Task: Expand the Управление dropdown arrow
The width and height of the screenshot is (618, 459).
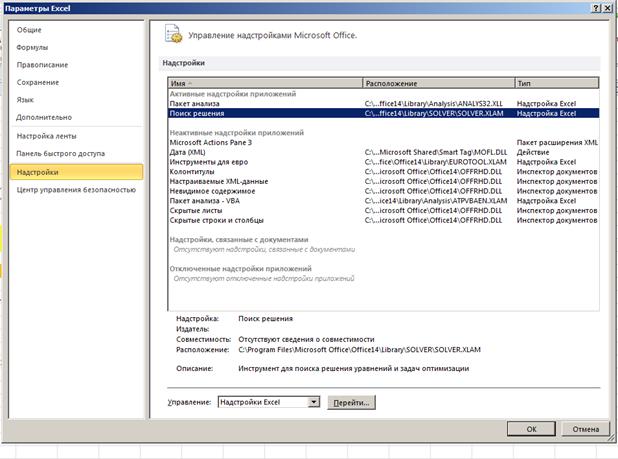Action: [314, 402]
